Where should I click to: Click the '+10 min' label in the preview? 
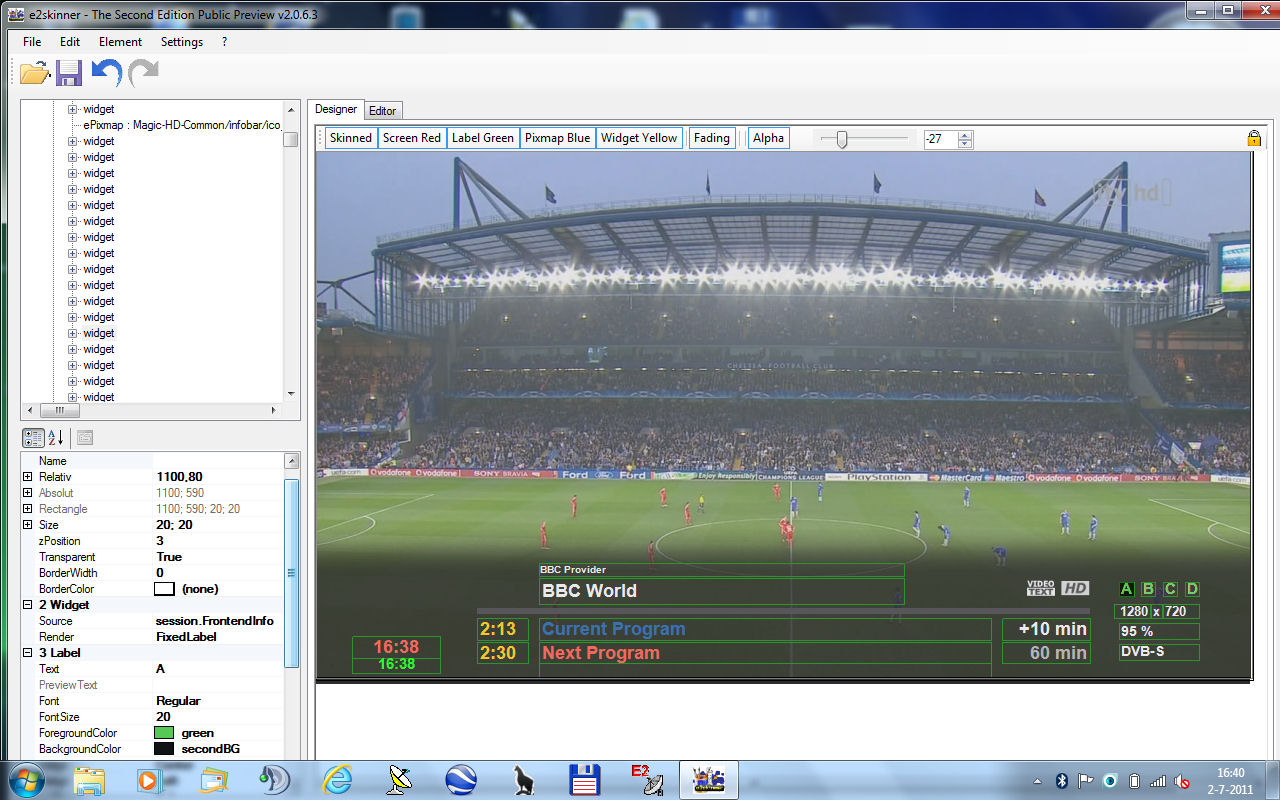pos(1046,629)
